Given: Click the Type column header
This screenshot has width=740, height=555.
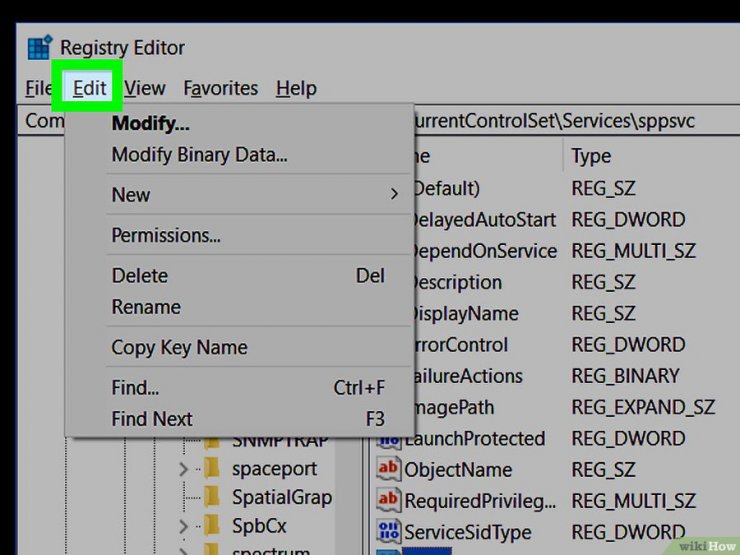Looking at the screenshot, I should click(591, 156).
